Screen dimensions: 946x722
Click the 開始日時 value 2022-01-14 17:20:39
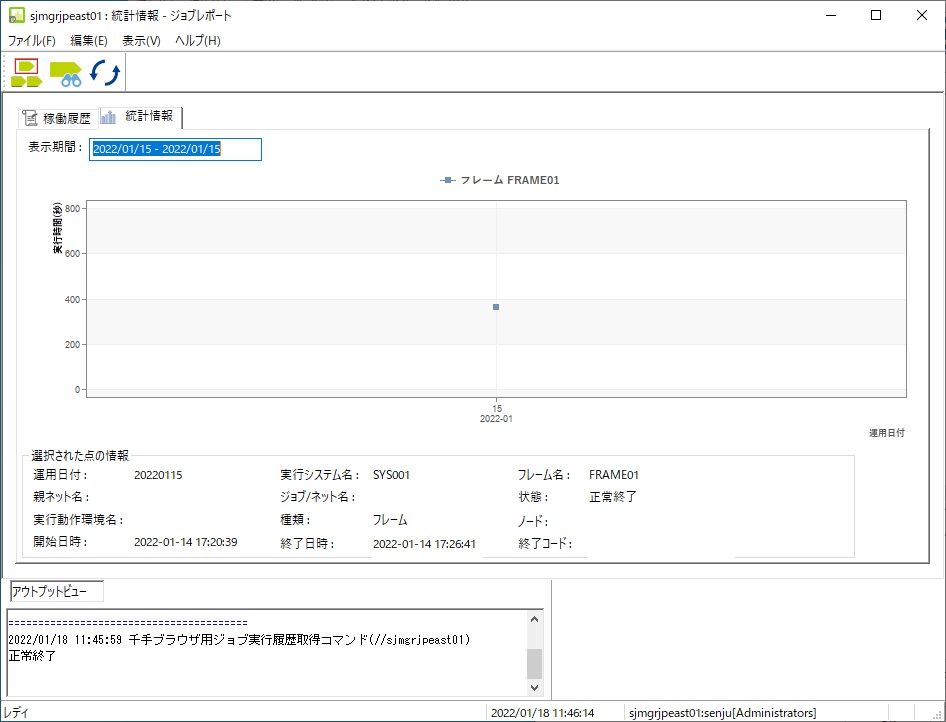pos(186,542)
